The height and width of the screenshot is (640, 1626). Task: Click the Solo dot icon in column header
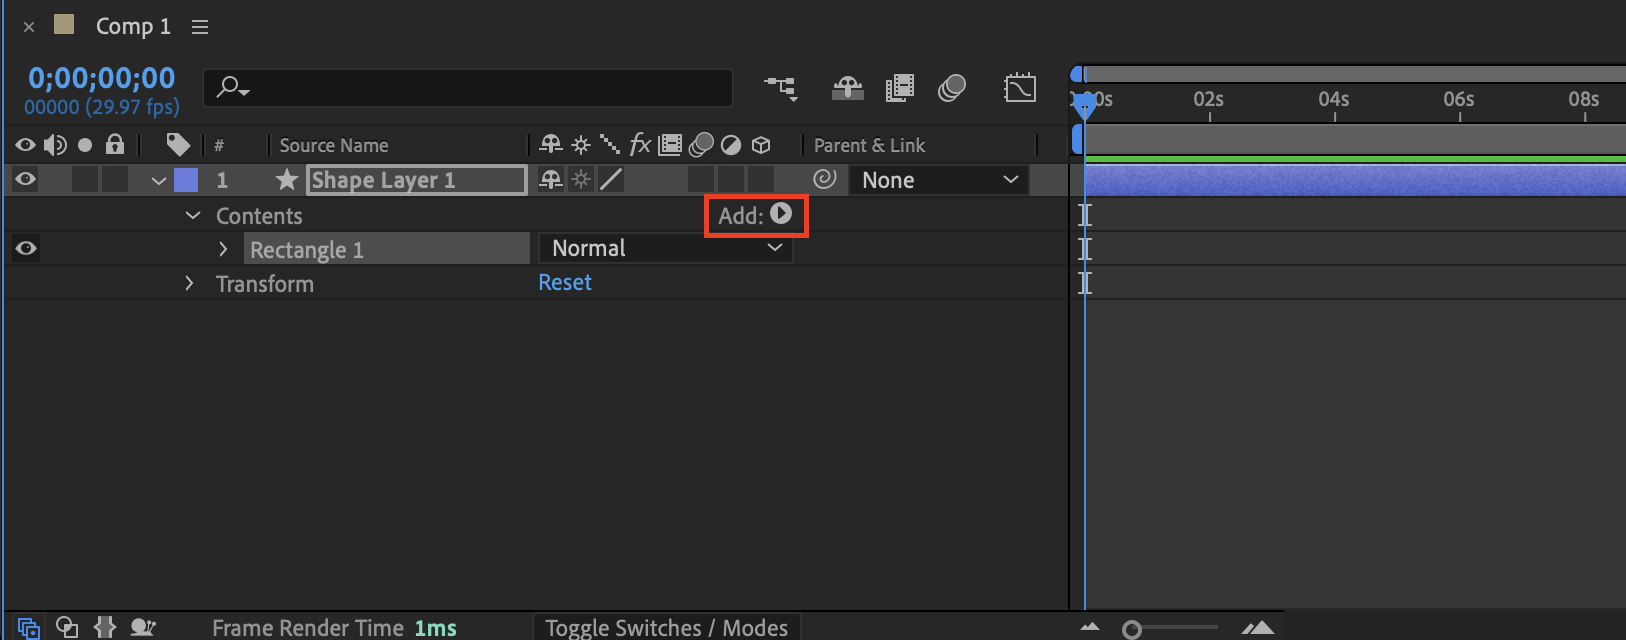[x=85, y=145]
